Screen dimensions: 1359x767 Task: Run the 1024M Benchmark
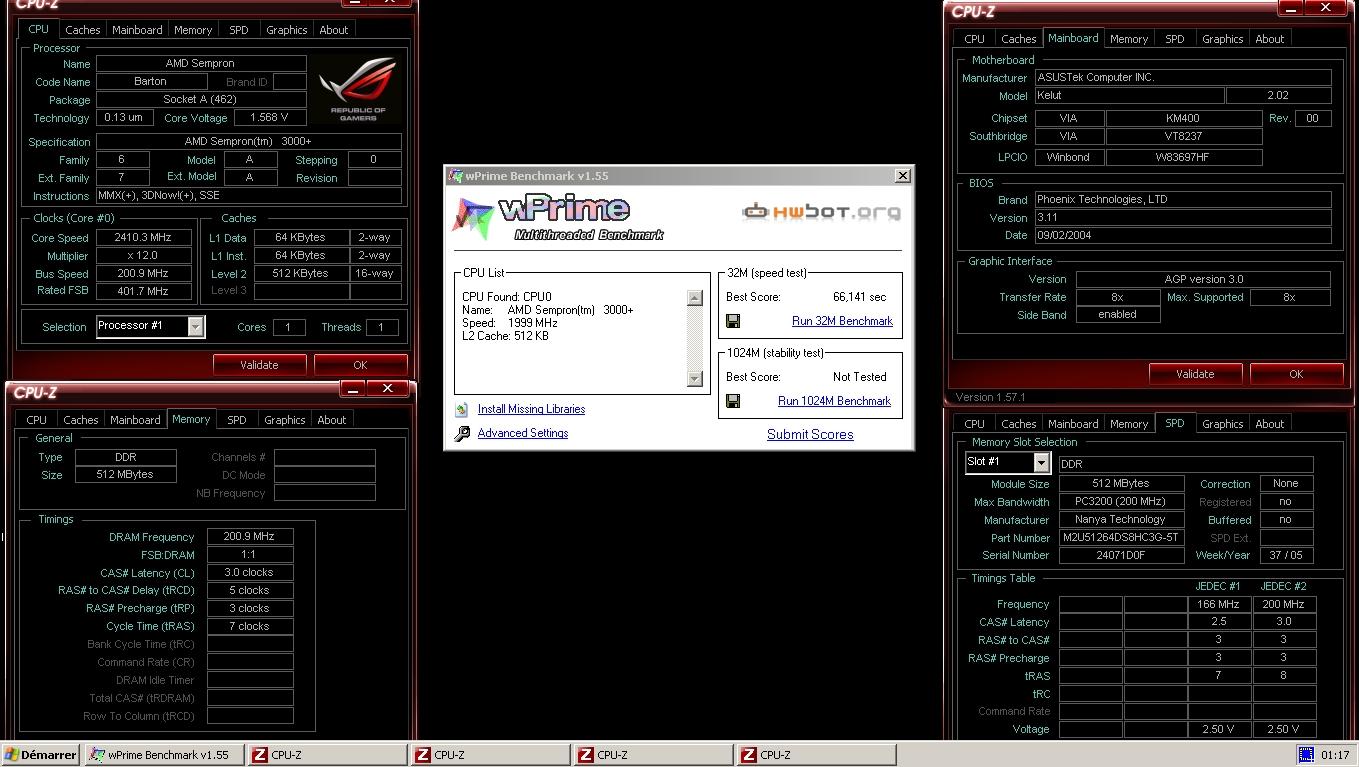click(x=834, y=401)
